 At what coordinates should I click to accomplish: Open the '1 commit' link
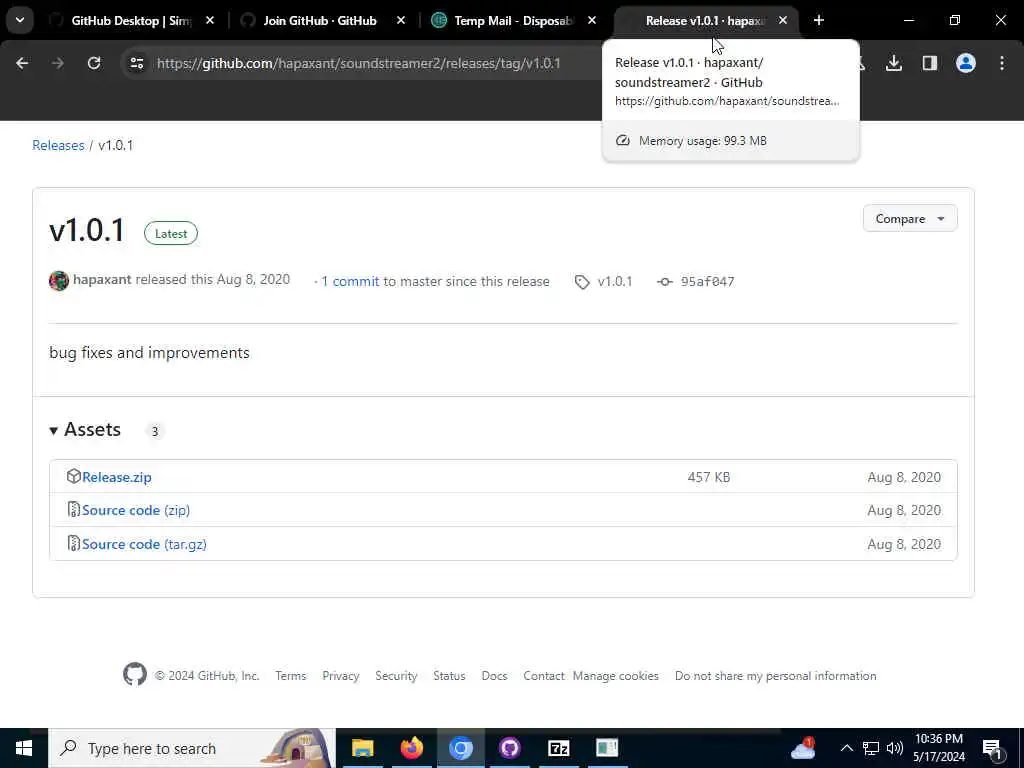click(x=350, y=281)
